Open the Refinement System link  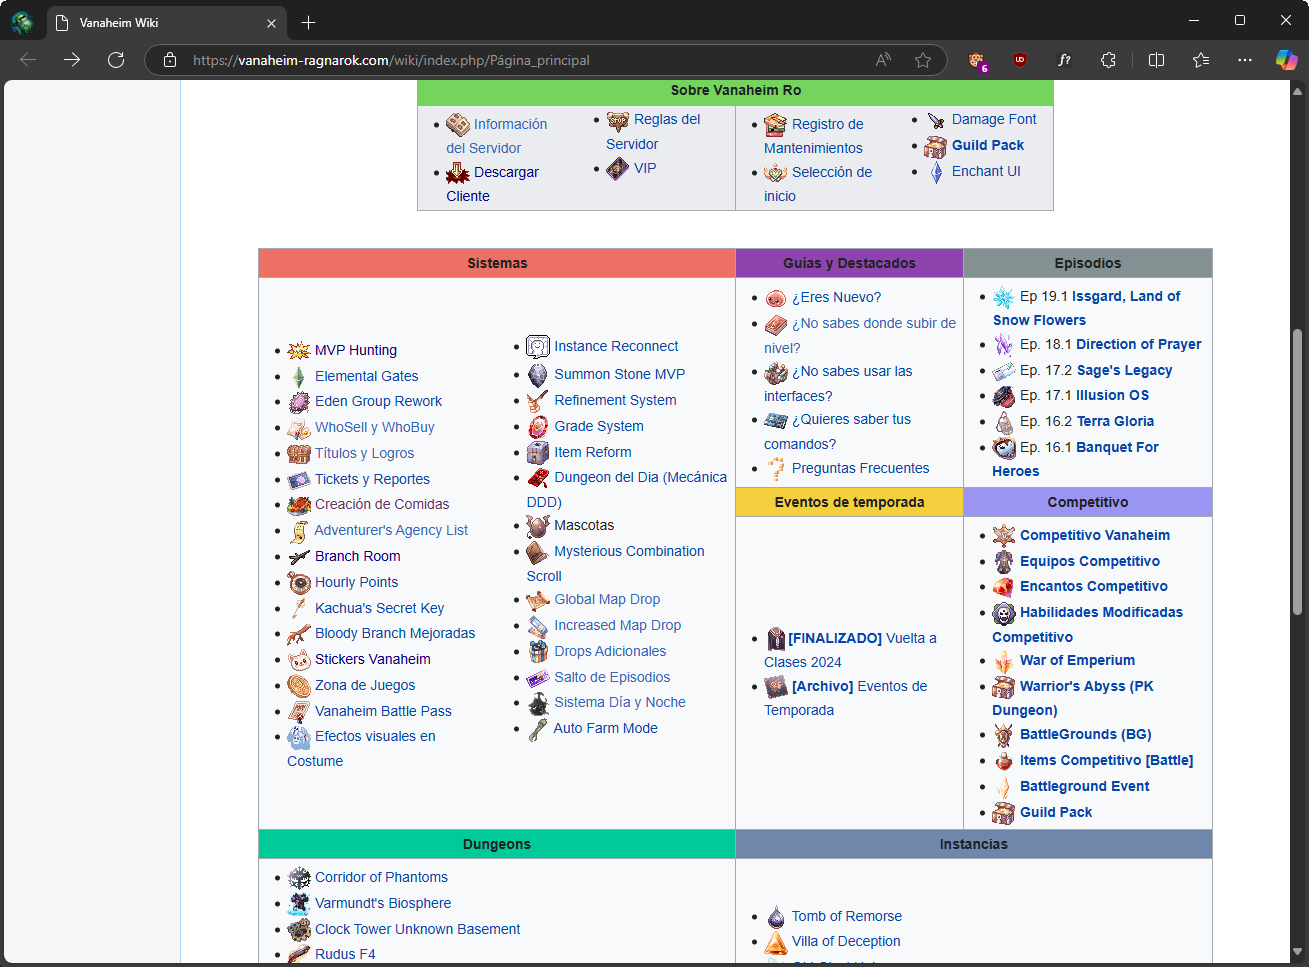coord(615,400)
